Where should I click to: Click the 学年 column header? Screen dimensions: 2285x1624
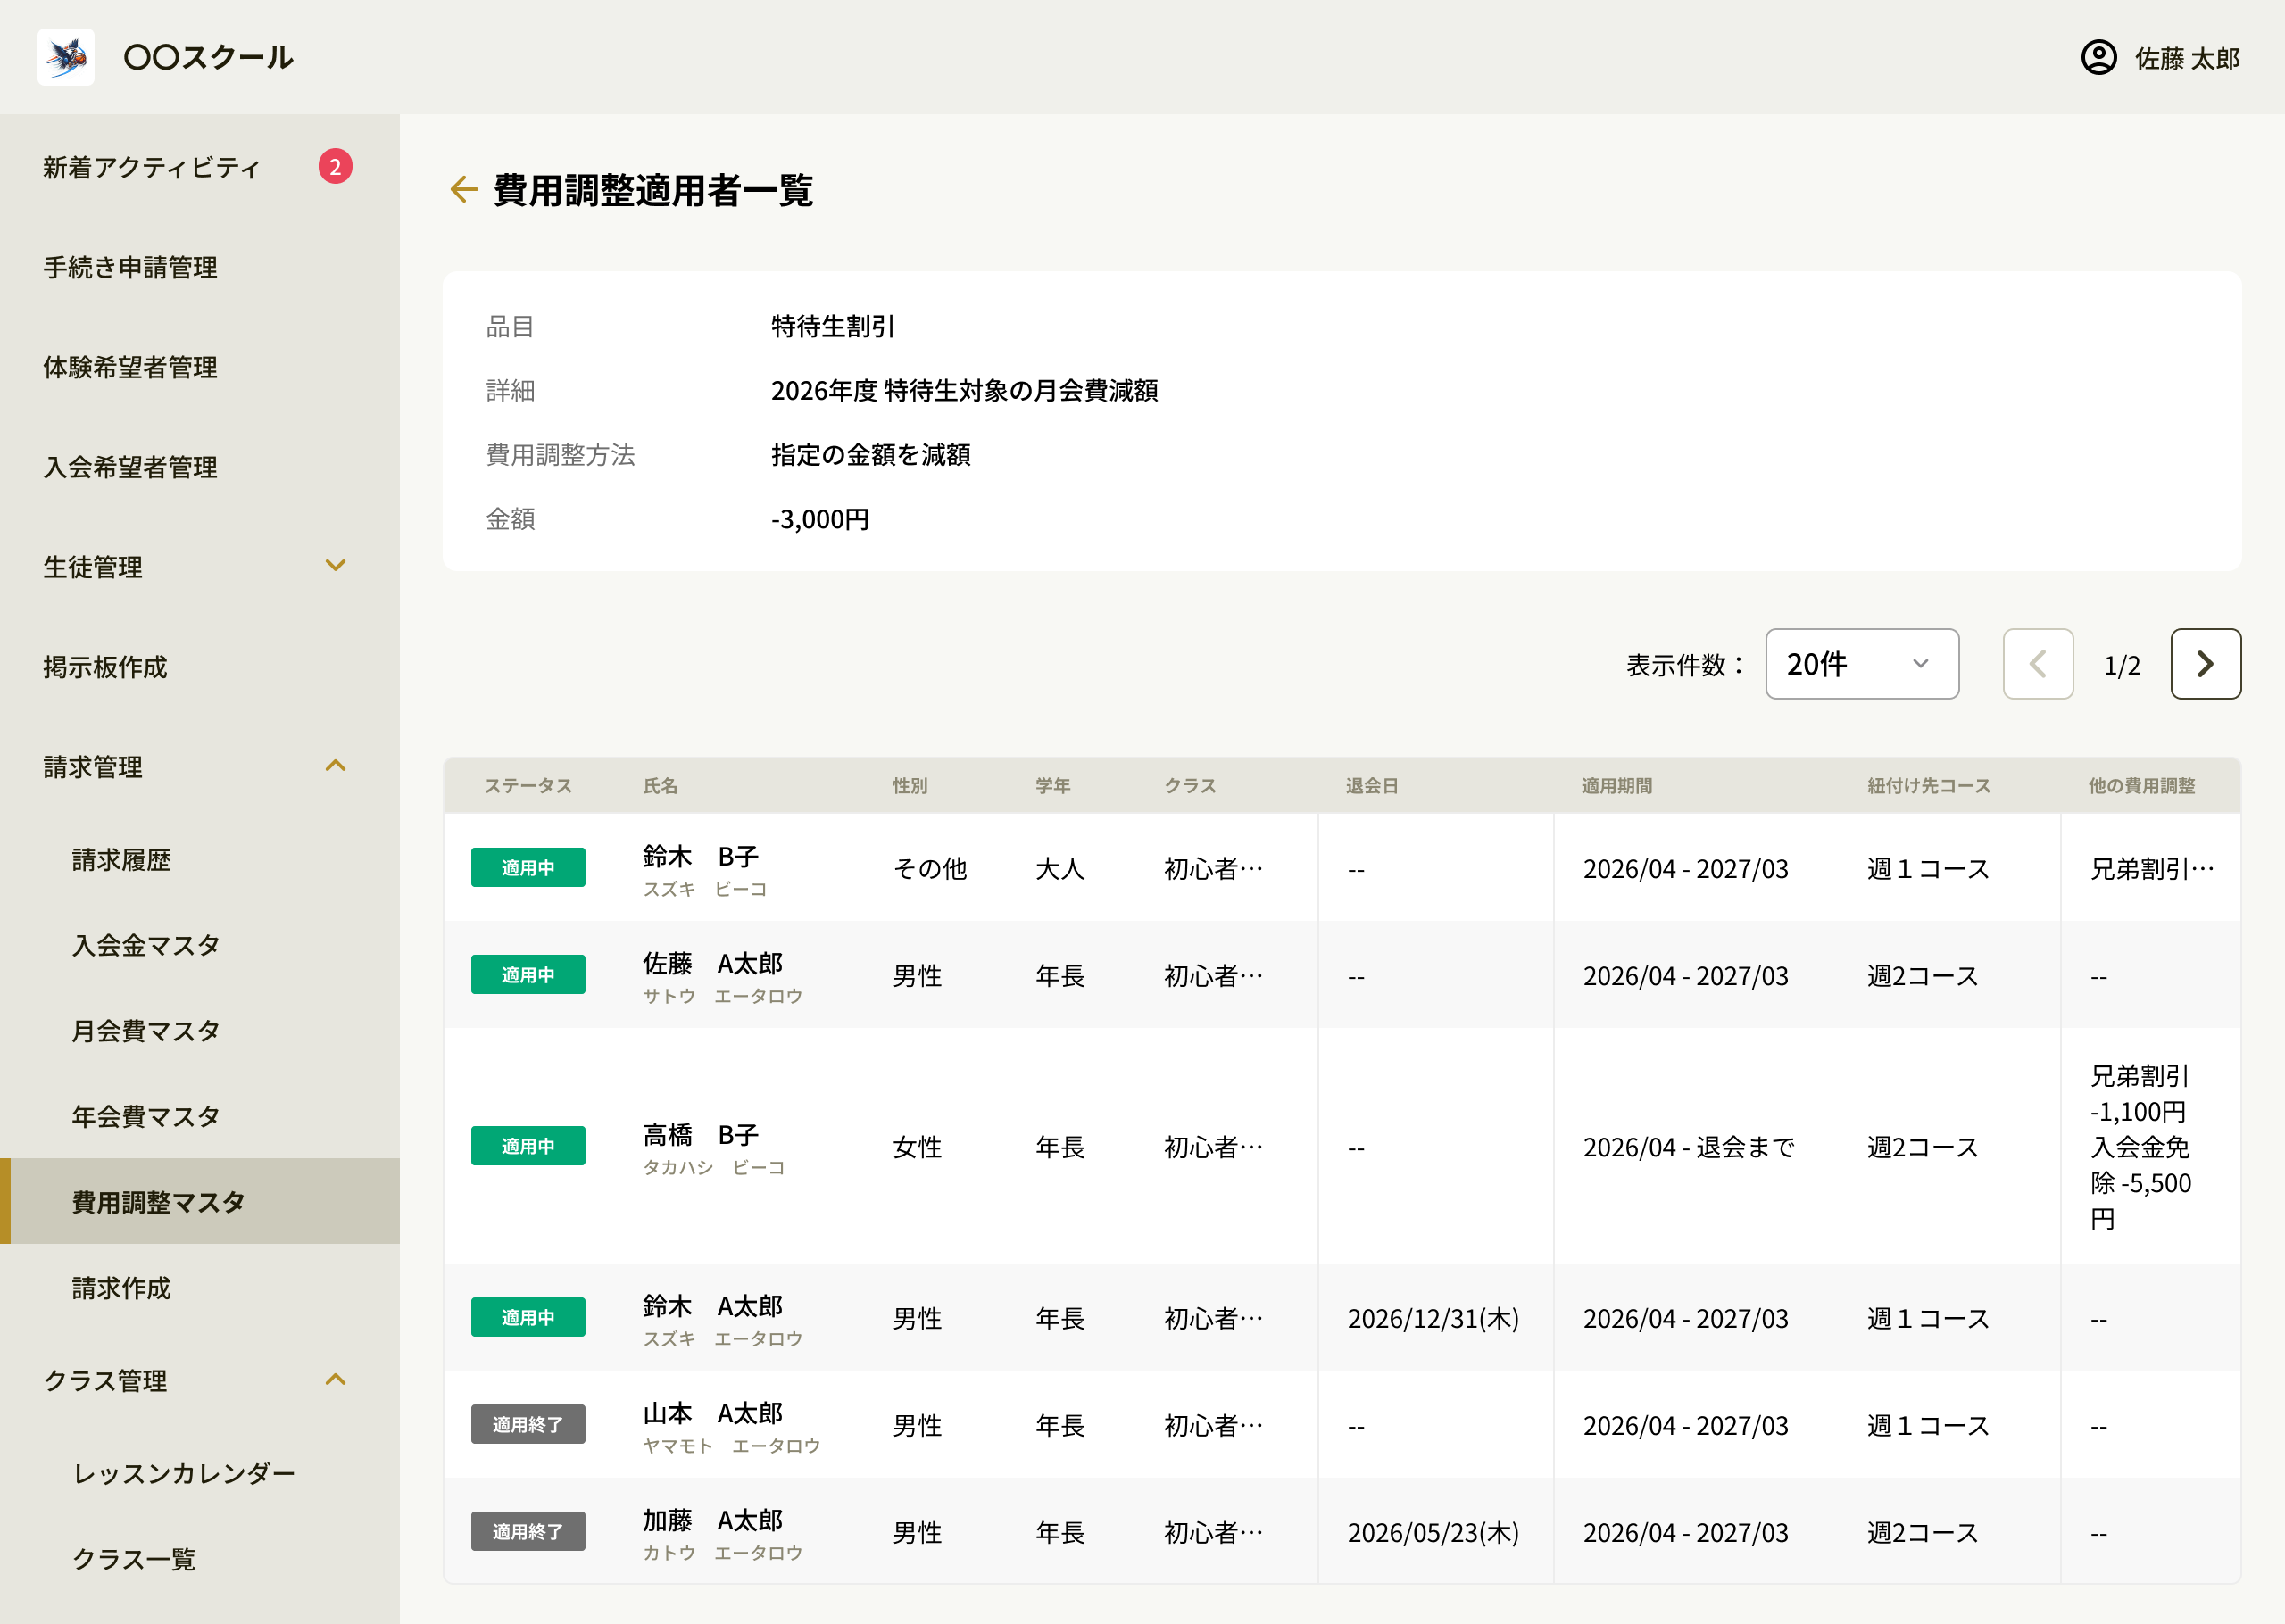tap(1053, 786)
